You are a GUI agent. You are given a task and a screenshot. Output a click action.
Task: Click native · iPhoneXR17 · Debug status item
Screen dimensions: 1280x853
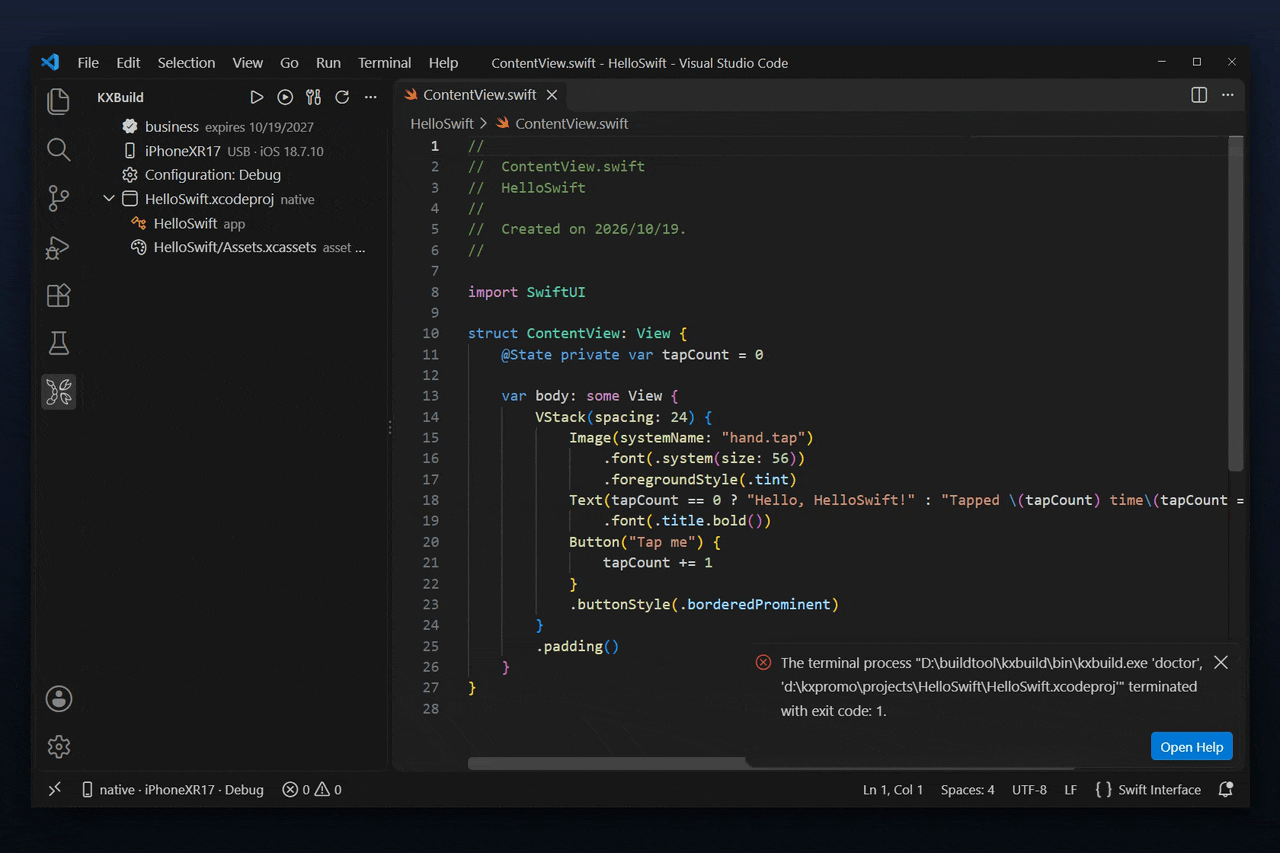click(x=172, y=790)
